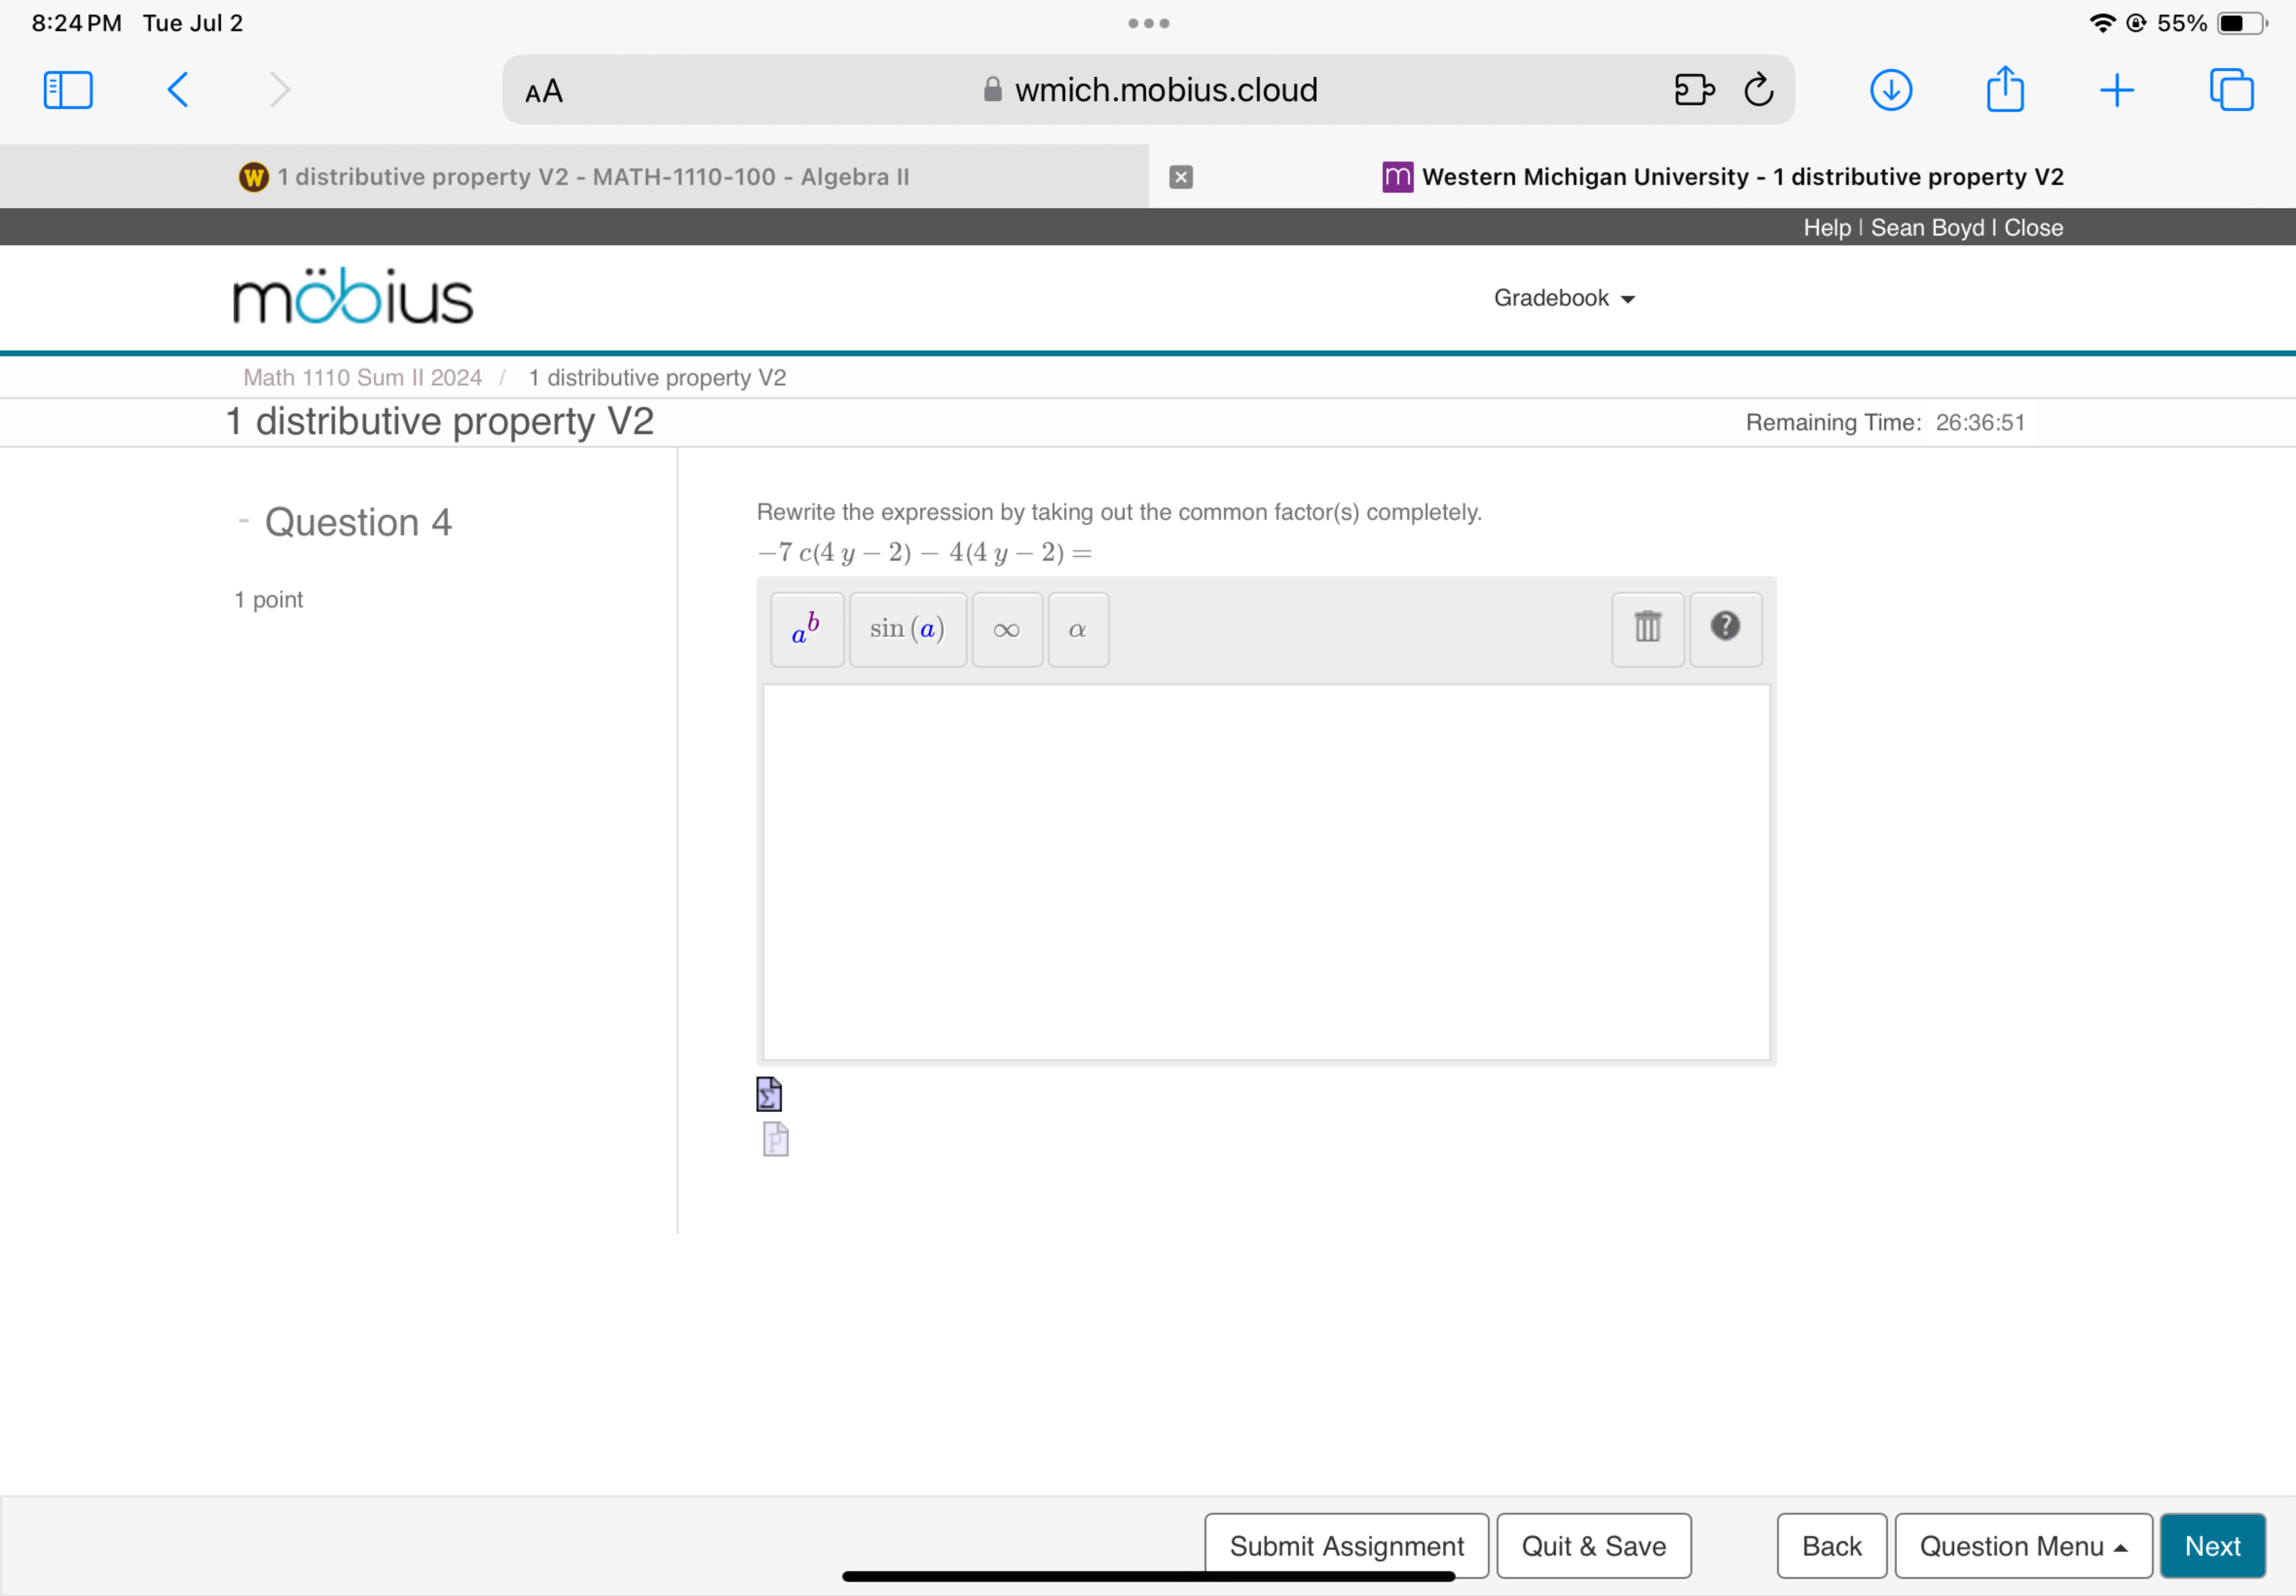This screenshot has width=2296, height=1596.
Task: Open Safari share sheet
Action: (2004, 90)
